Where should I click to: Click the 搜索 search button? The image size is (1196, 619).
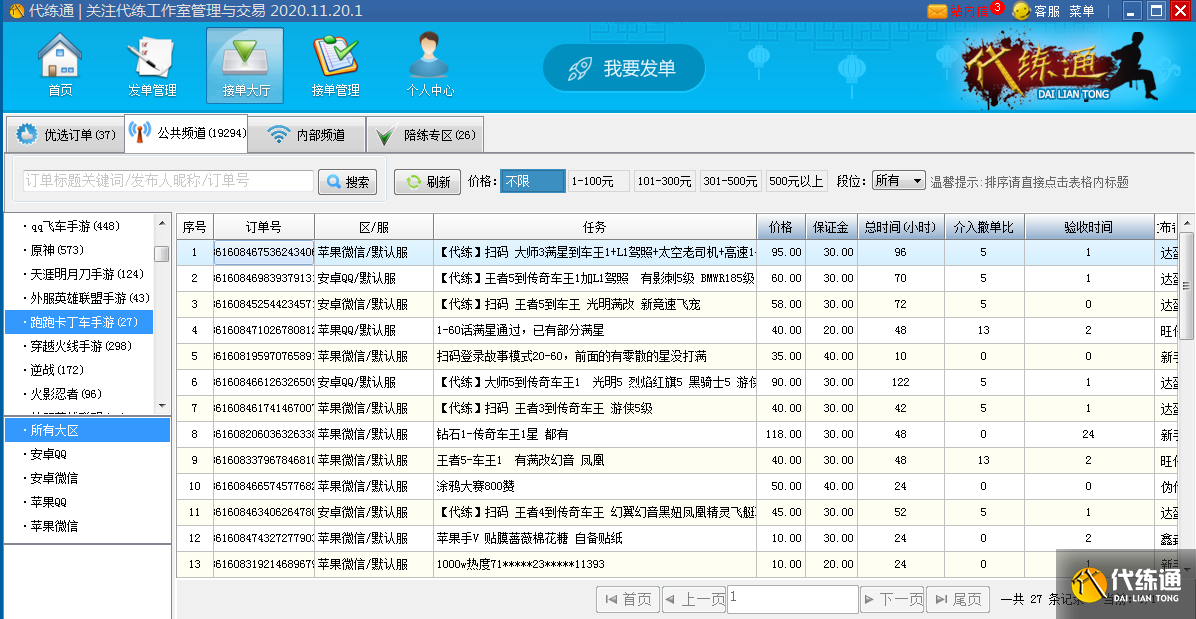347,182
